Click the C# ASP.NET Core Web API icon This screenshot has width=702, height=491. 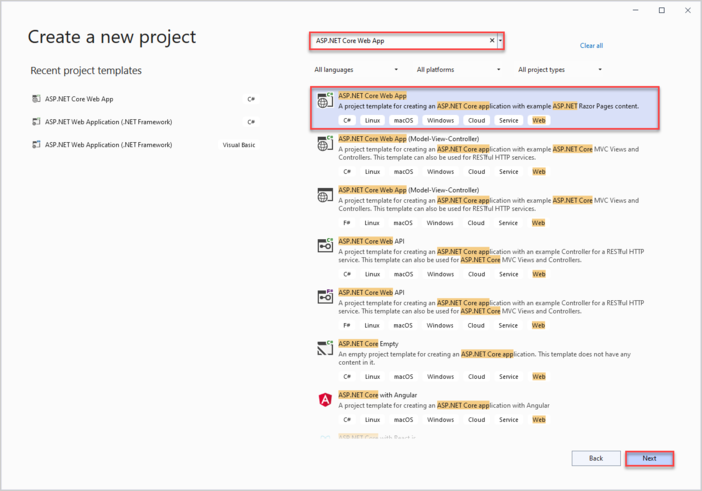coord(325,246)
